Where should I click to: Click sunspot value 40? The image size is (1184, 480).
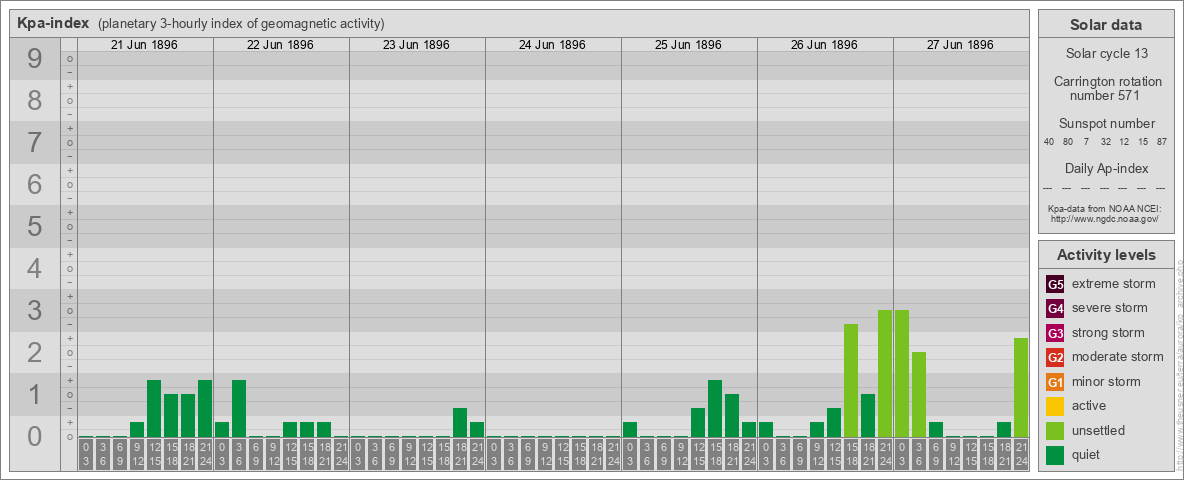point(1049,142)
